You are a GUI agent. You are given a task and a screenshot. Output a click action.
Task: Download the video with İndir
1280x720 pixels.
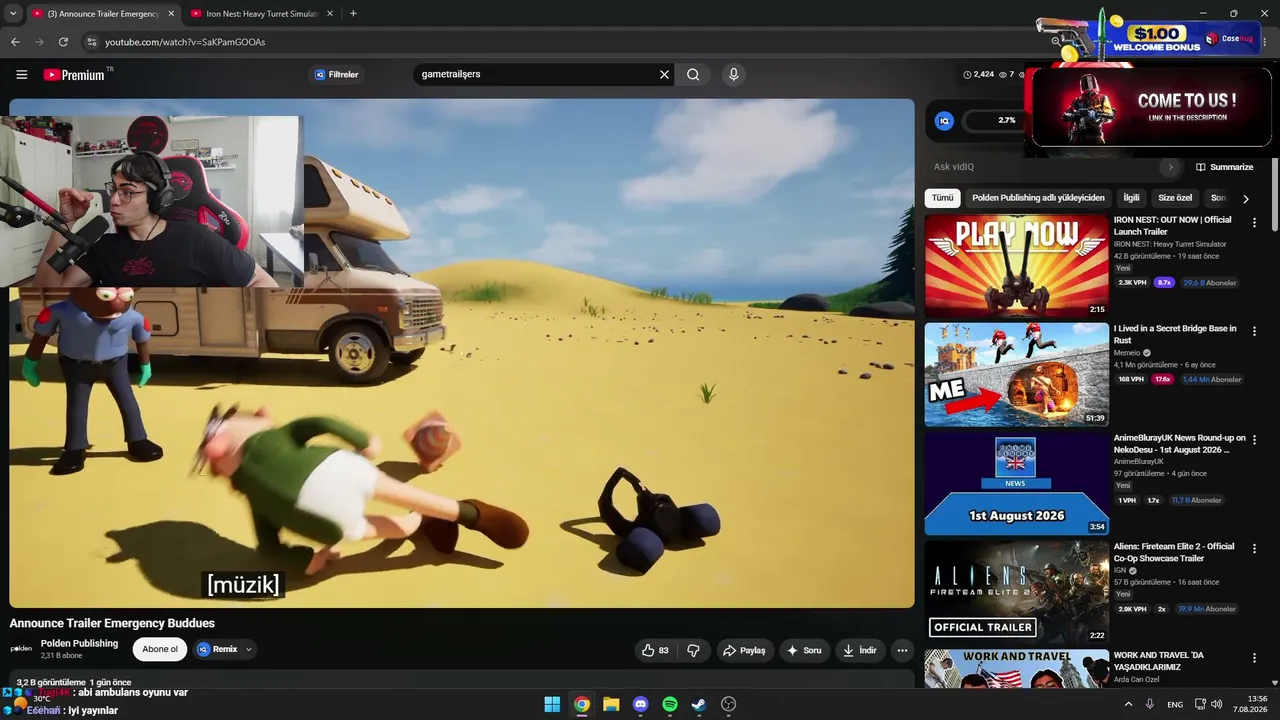click(x=860, y=650)
